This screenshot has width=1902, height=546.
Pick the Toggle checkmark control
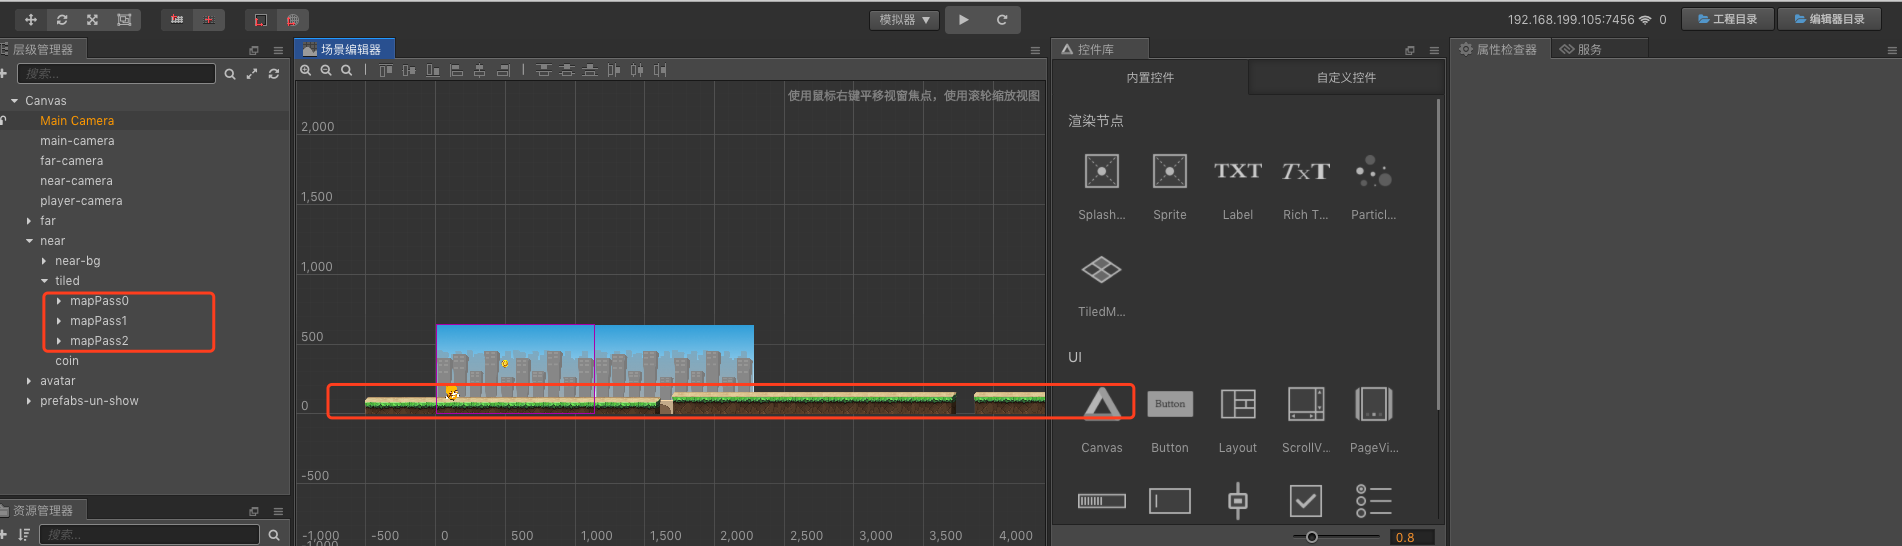(1305, 501)
